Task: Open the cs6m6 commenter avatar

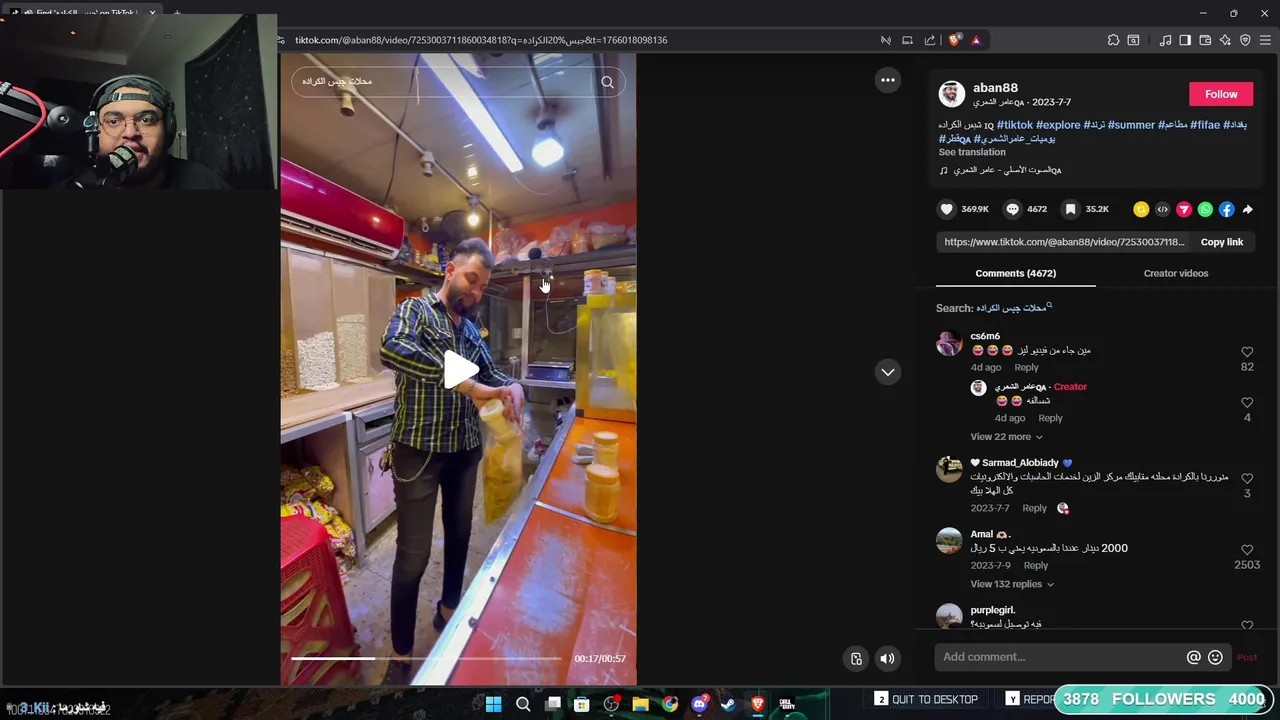Action: 949,343
